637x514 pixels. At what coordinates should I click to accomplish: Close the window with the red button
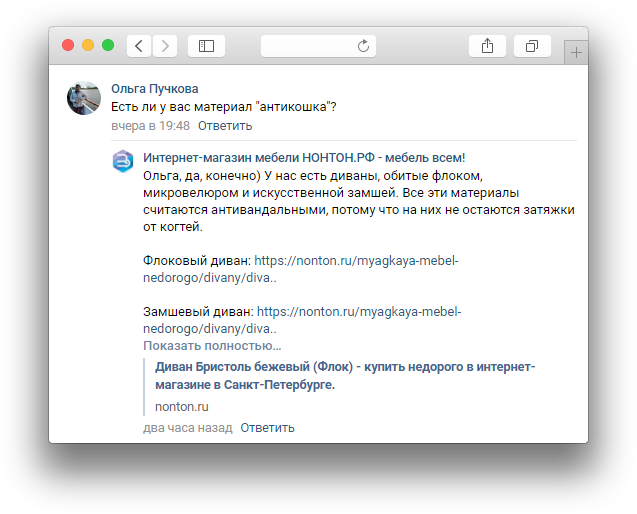68,45
